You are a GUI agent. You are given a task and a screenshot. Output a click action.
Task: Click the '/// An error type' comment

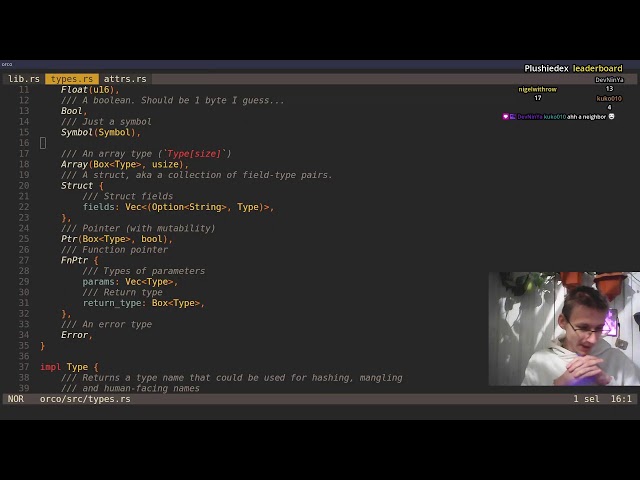coord(106,324)
